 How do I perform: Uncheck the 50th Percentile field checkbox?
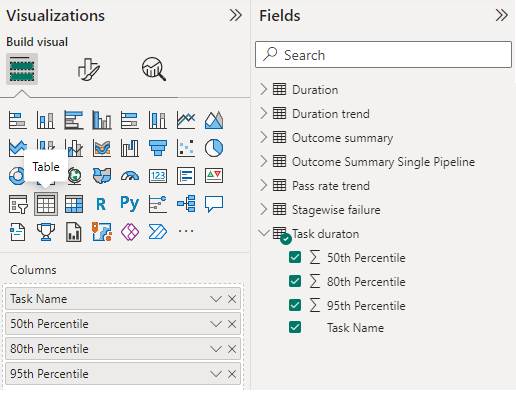coord(295,257)
